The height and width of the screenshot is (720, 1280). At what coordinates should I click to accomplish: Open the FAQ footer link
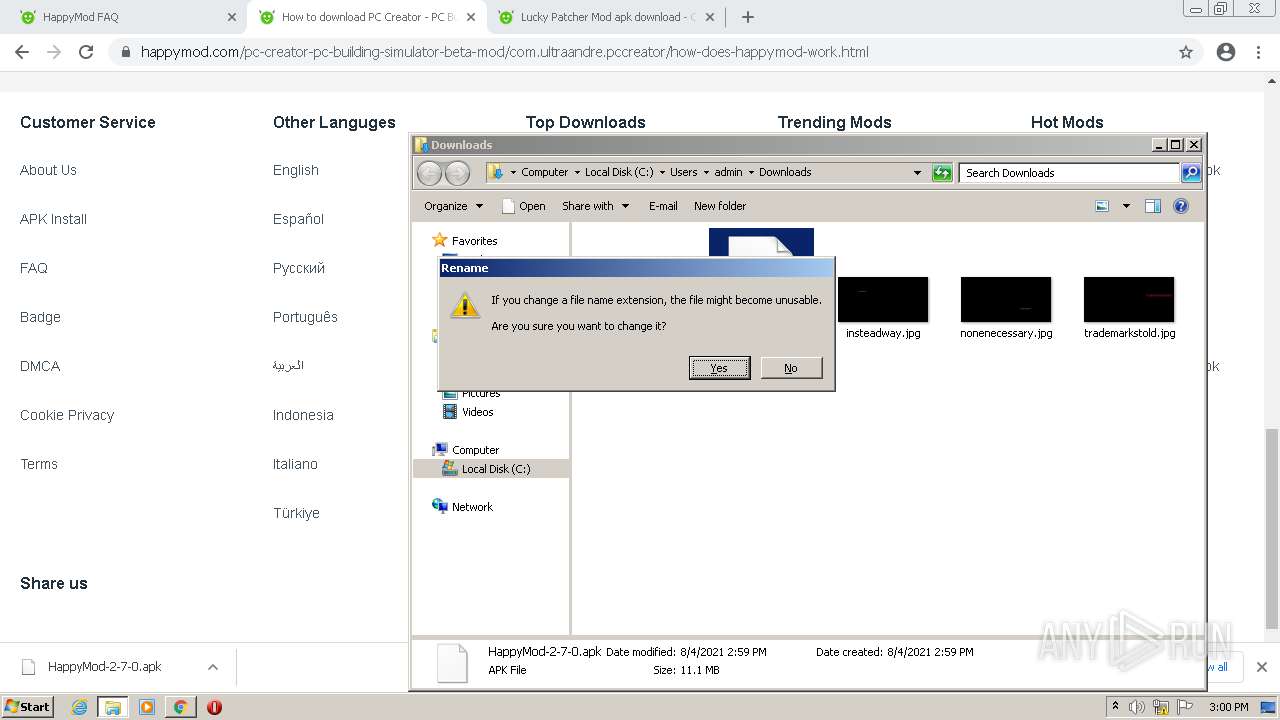pos(34,268)
